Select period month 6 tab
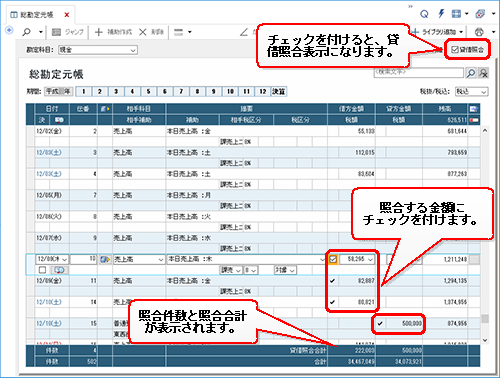 165,91
